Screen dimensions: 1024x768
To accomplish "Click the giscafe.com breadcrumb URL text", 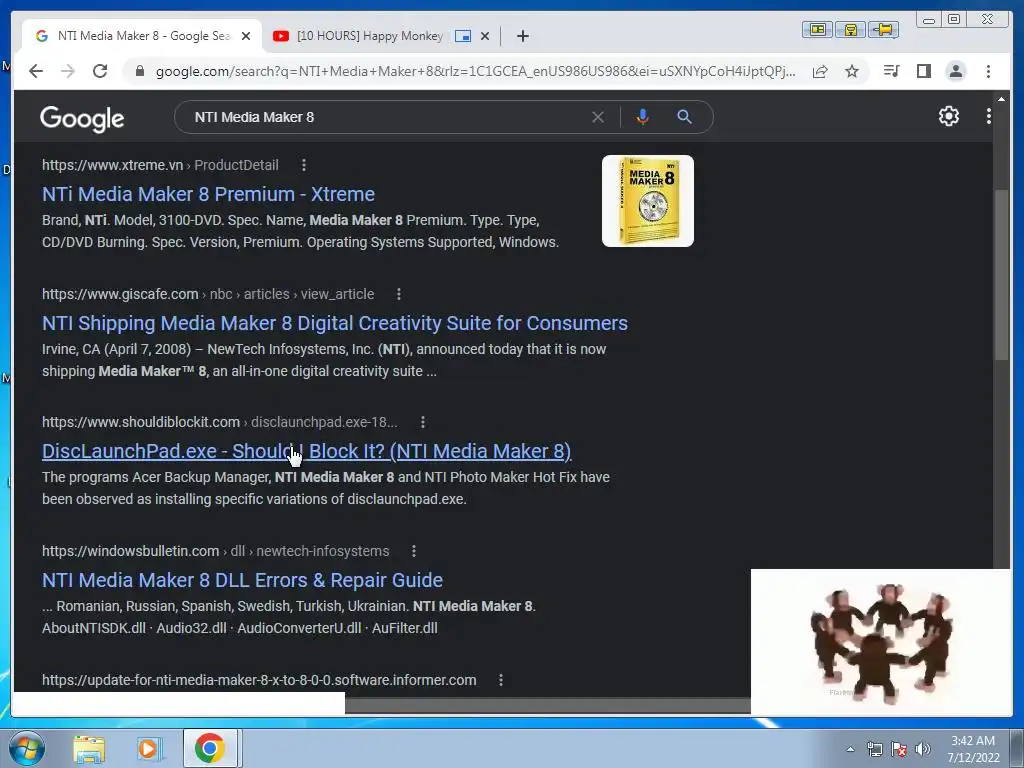I will pyautogui.click(x=208, y=294).
